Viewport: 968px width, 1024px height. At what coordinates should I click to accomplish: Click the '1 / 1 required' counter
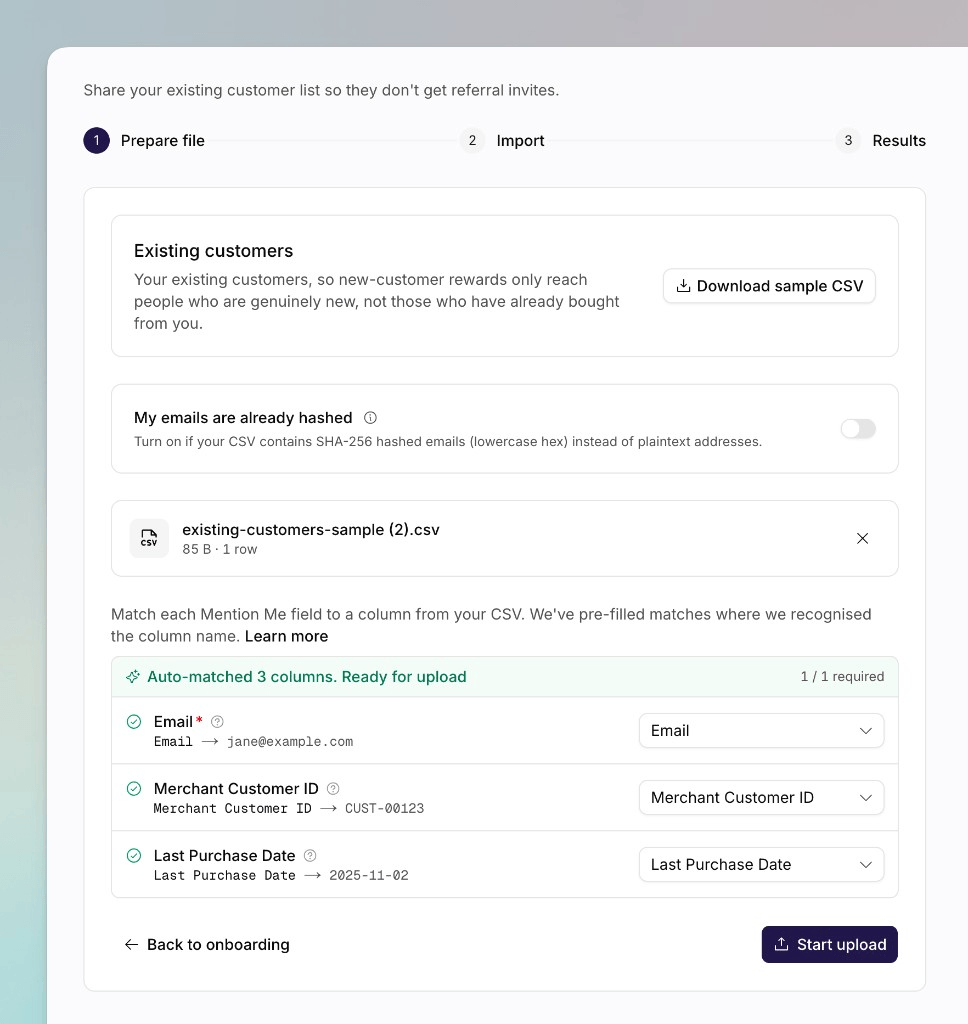pyautogui.click(x=842, y=677)
